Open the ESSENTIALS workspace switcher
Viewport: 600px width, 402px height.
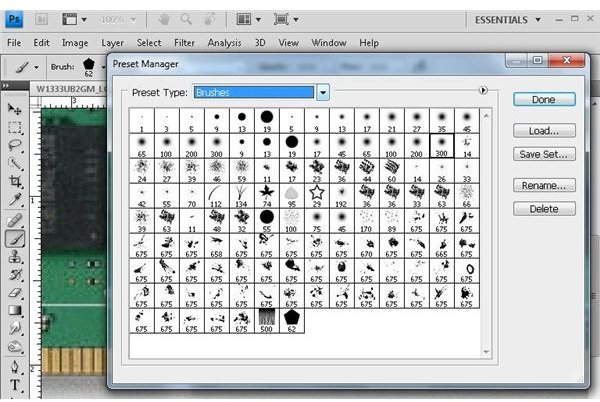point(507,20)
